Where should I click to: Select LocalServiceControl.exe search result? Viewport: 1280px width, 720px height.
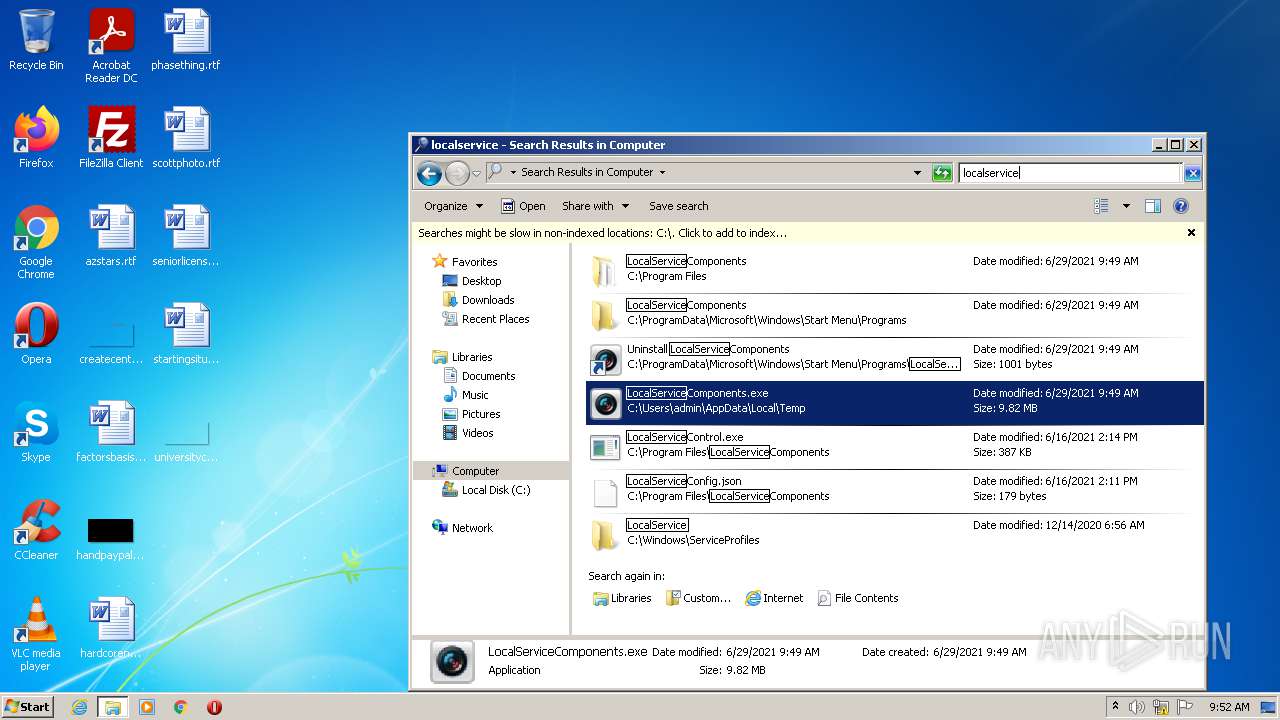895,445
